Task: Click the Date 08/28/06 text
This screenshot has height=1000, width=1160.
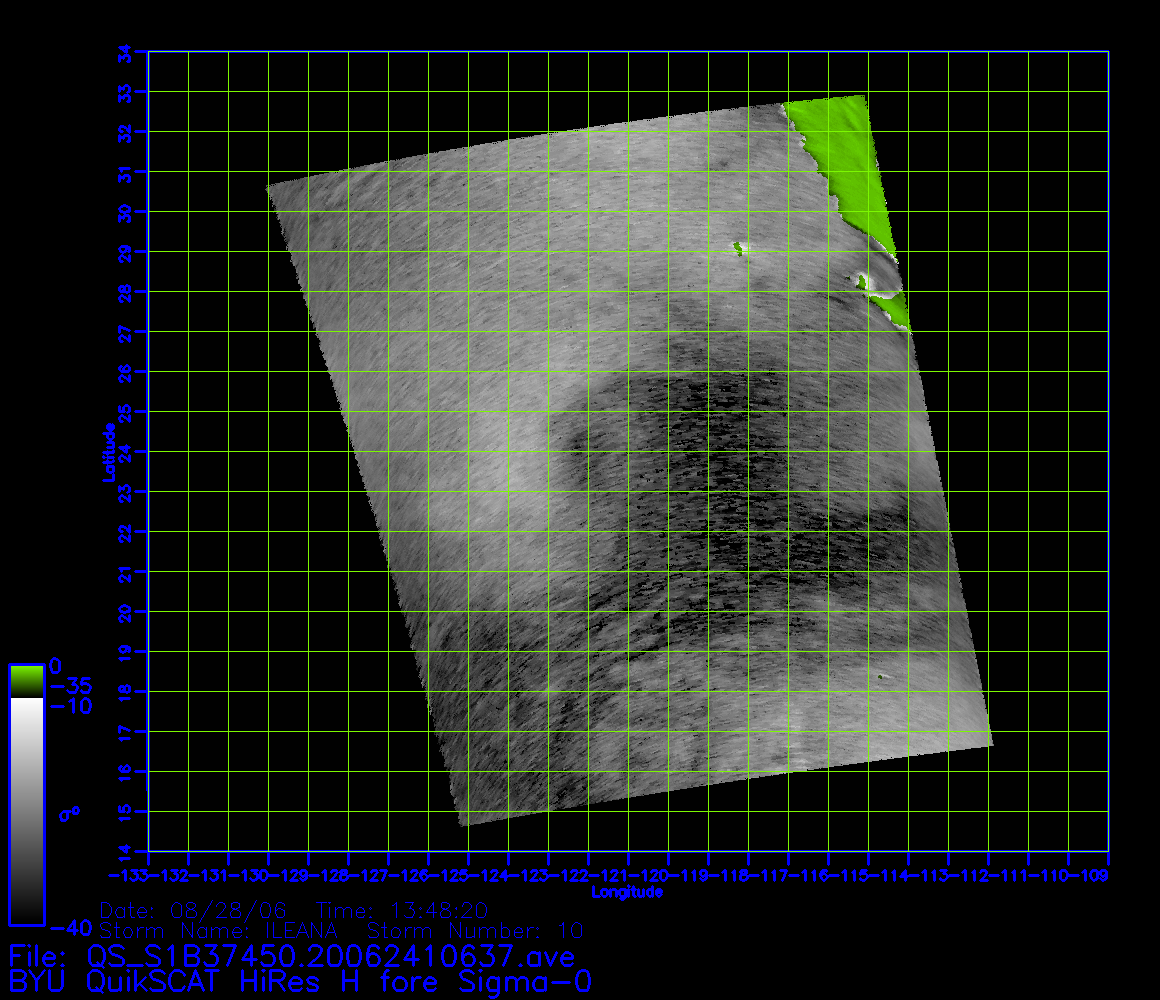Action: pos(193,911)
